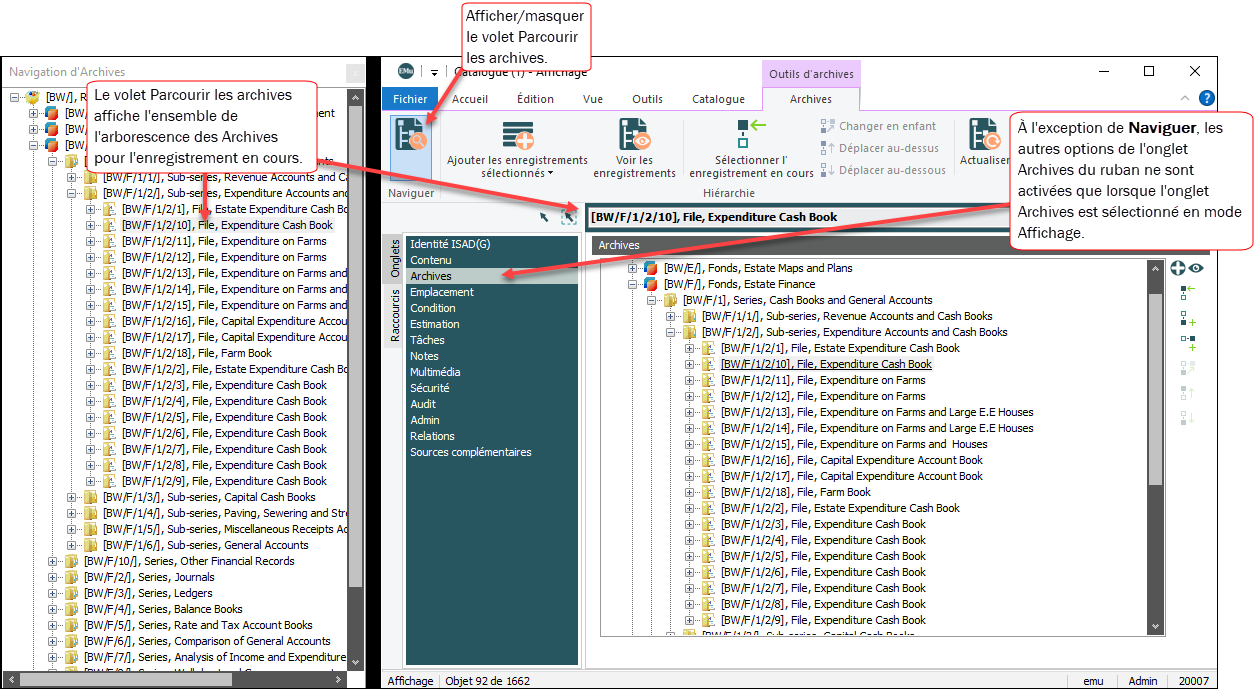Image resolution: width=1258 pixels, height=689 pixels.
Task: Open the Quick Access toolbar dropdown arrow
Action: [435, 72]
